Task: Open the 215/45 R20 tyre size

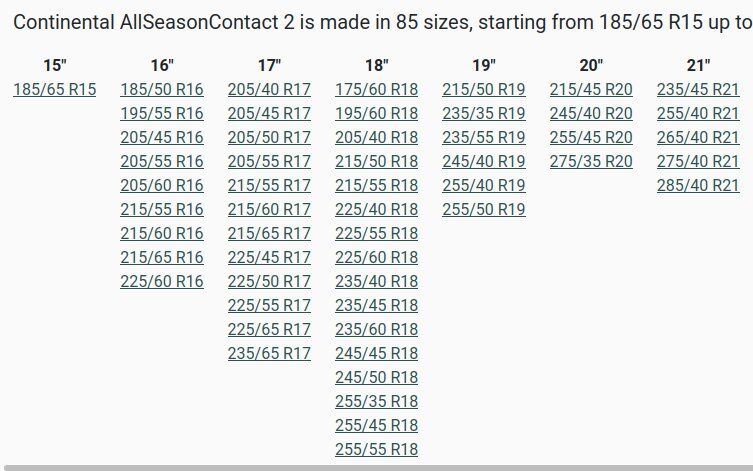Action: [591, 90]
